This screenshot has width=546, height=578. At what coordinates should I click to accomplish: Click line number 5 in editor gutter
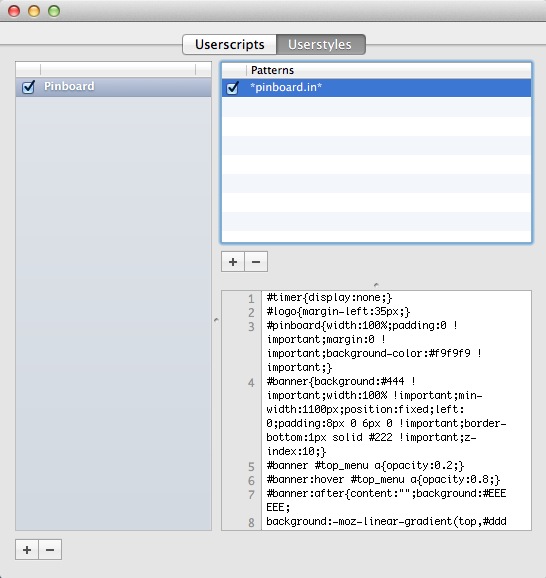coord(251,466)
